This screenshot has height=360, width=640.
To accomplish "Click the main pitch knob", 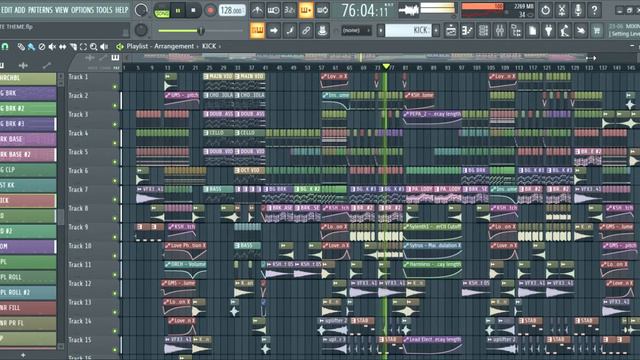I will [x=141, y=30].
